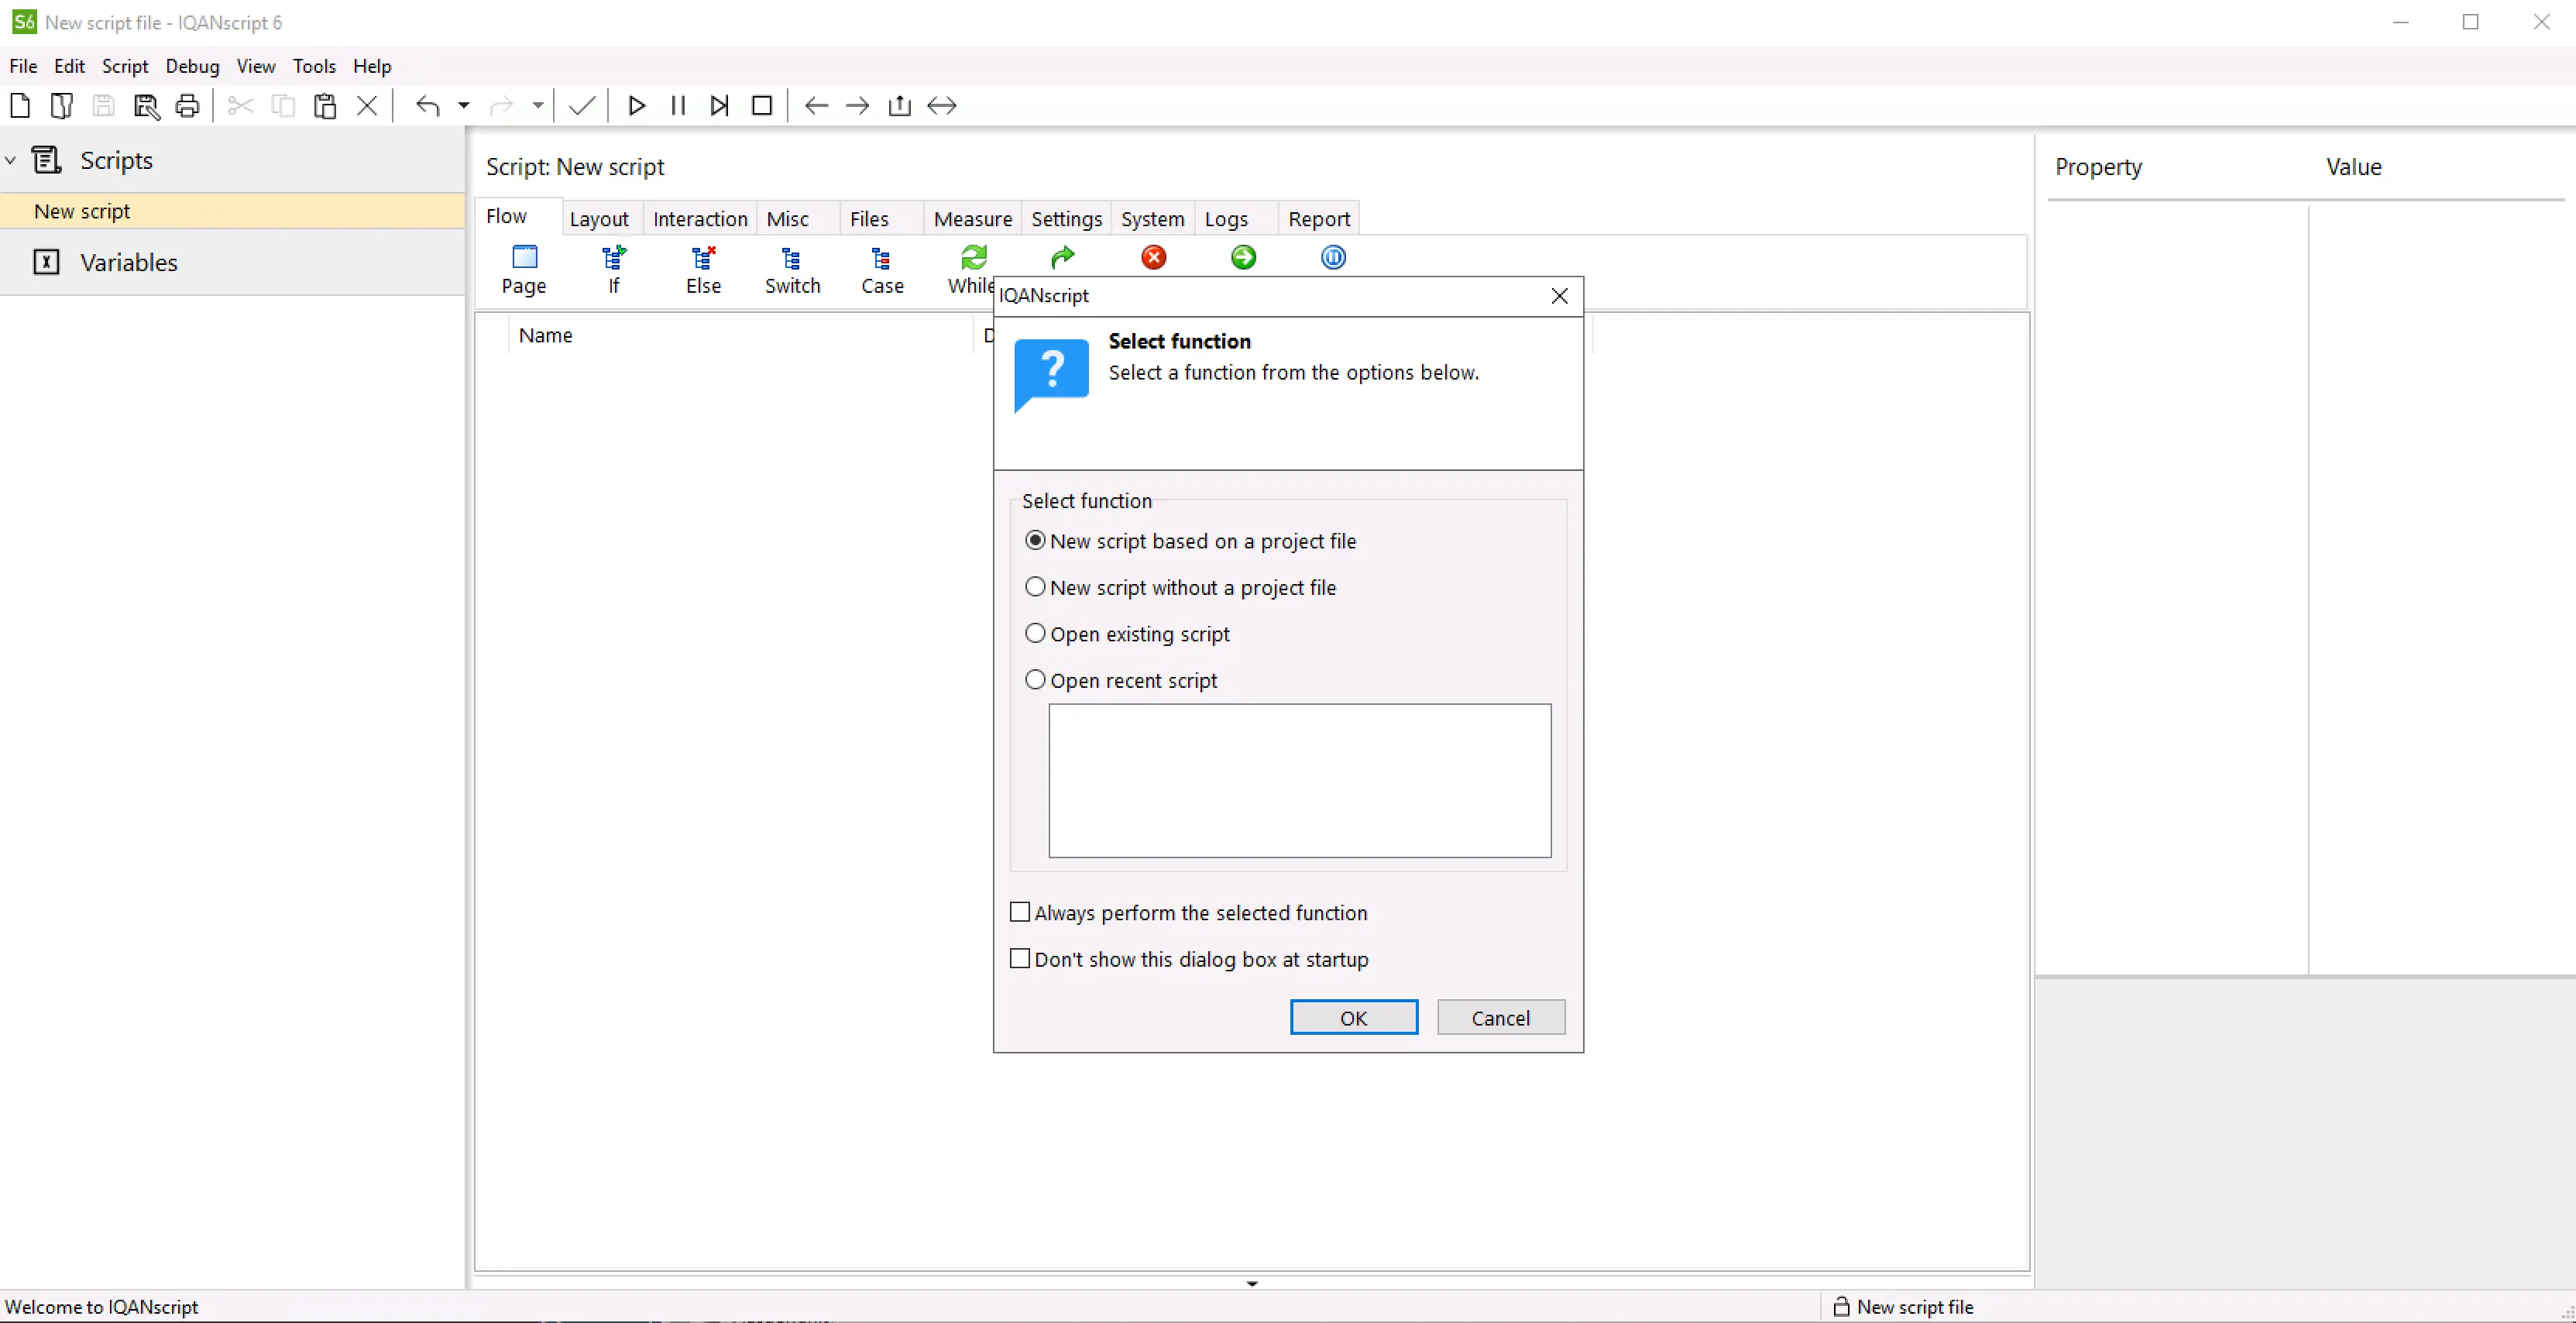Select New script without a project file
Screen dimensions: 2576x1323
1036,587
